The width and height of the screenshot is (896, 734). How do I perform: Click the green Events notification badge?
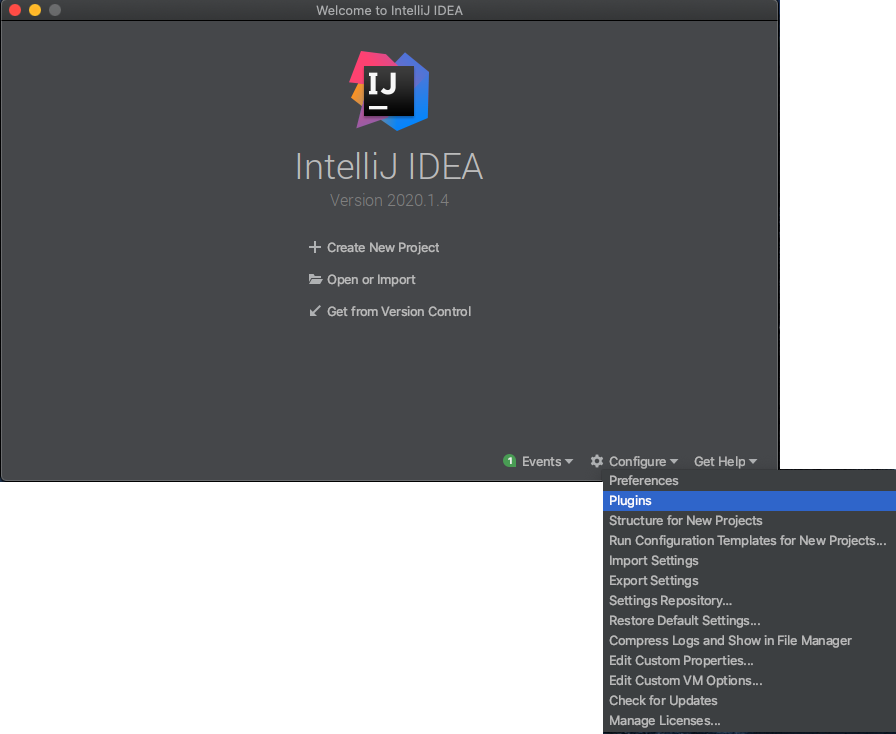[x=509, y=461]
